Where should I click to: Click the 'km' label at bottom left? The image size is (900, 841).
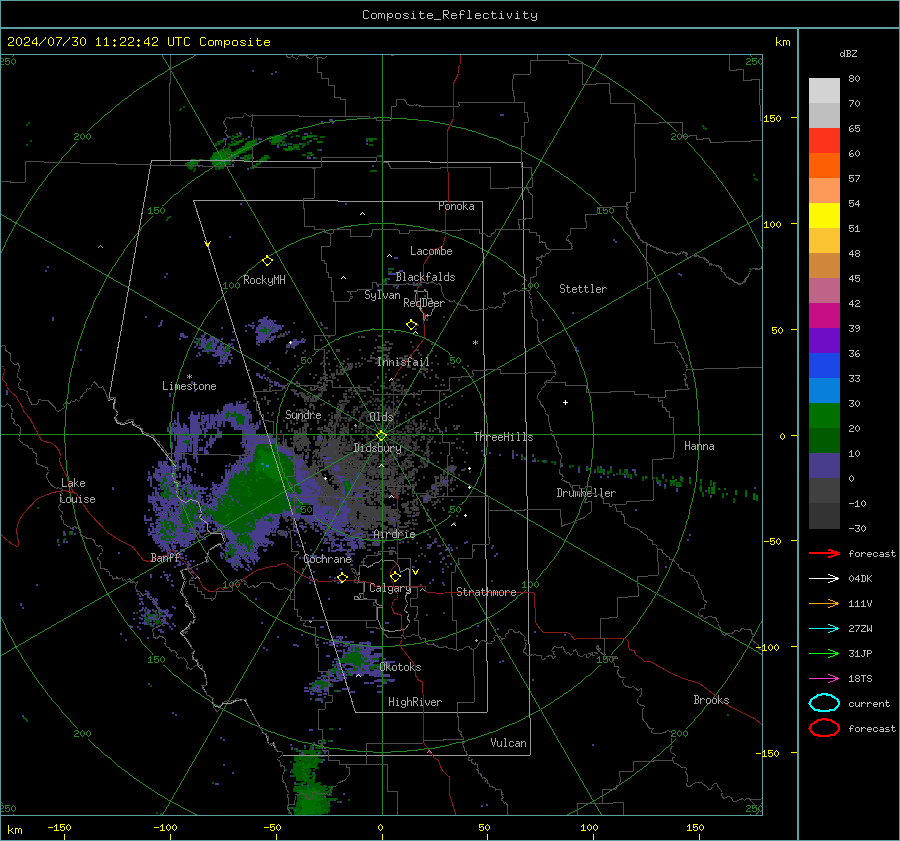tap(14, 830)
